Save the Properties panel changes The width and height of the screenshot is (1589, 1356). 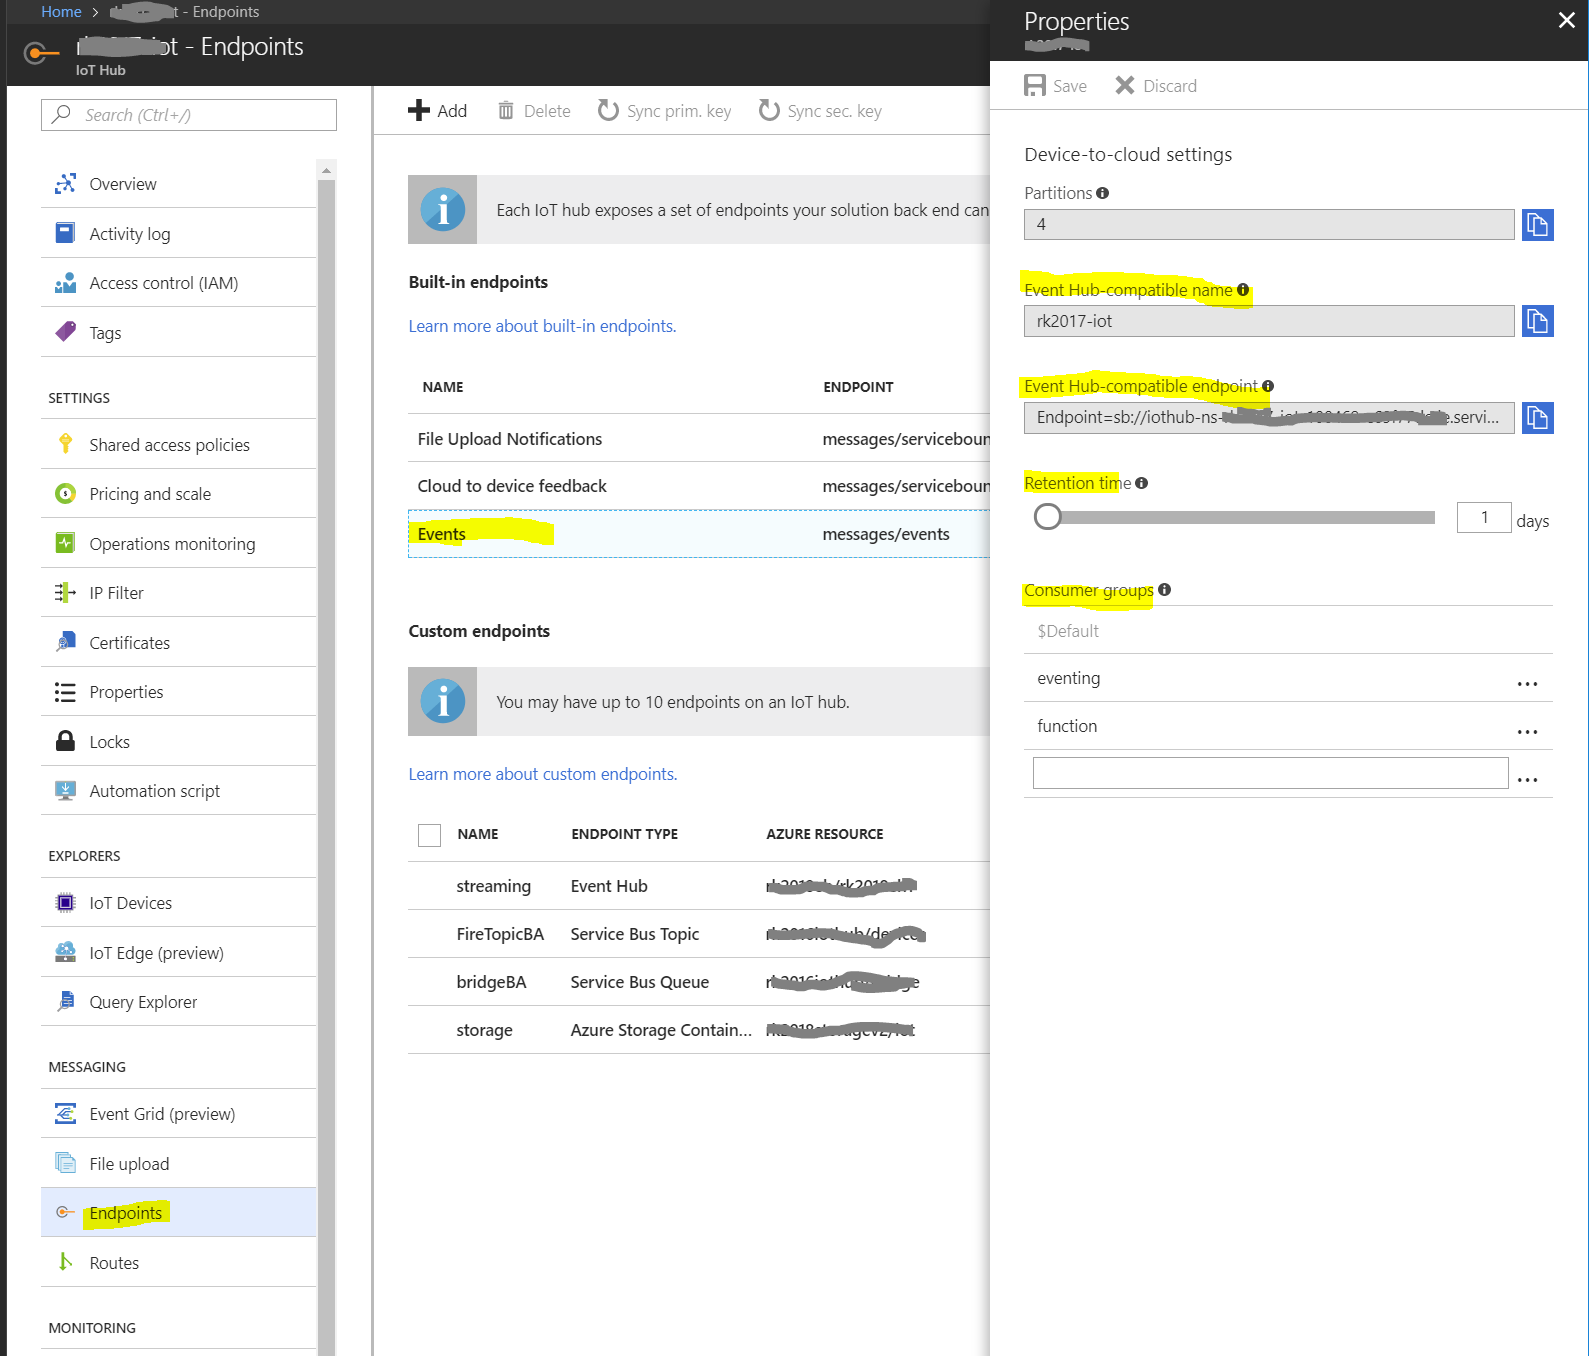click(1055, 86)
